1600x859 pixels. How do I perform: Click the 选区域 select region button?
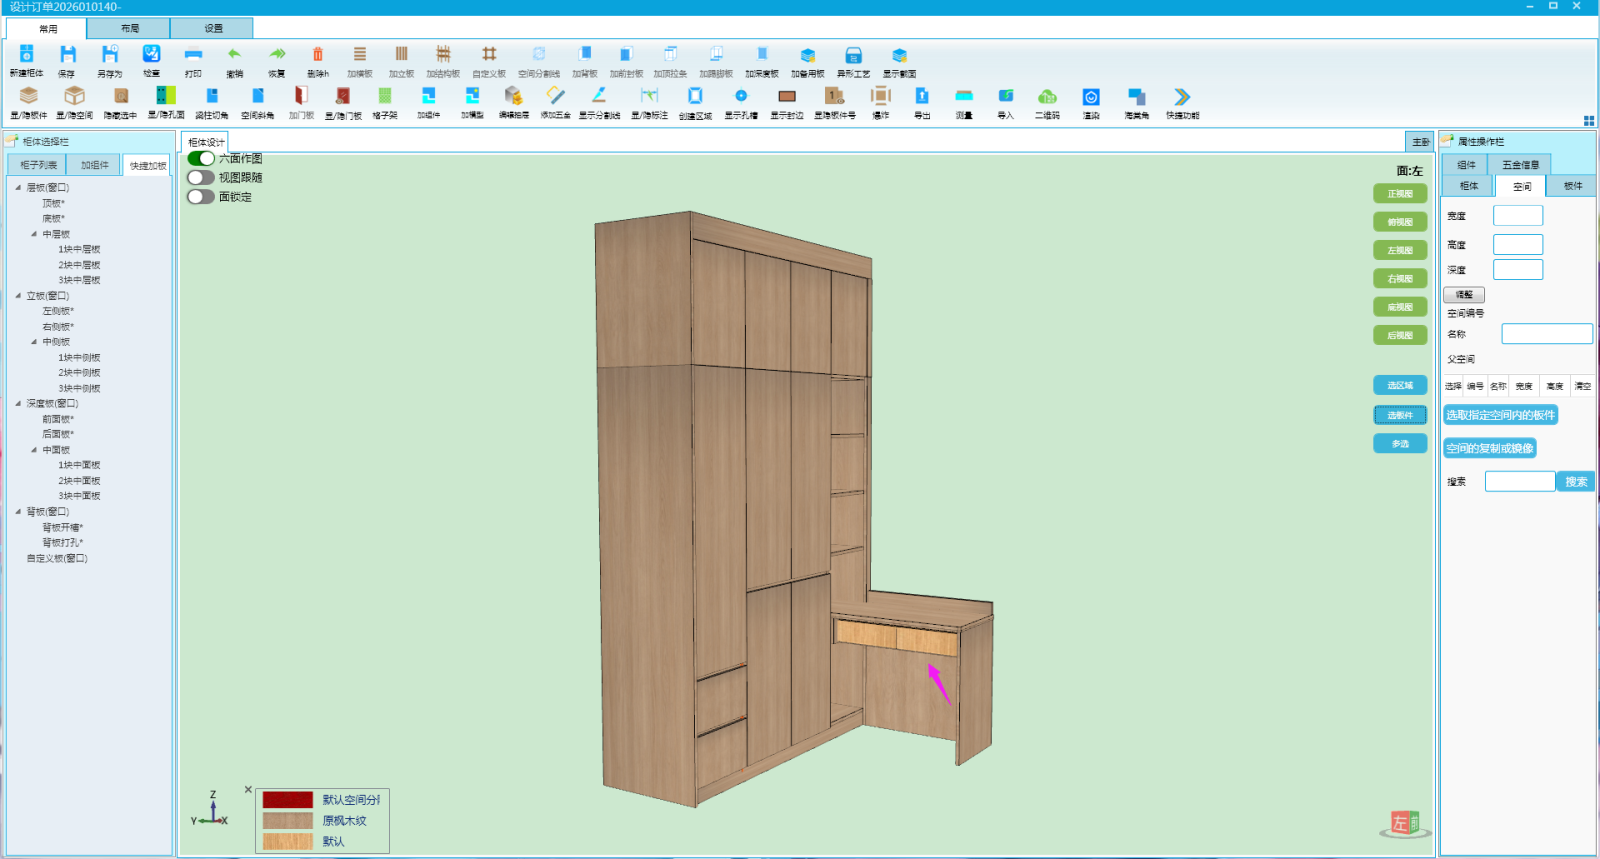(1400, 385)
